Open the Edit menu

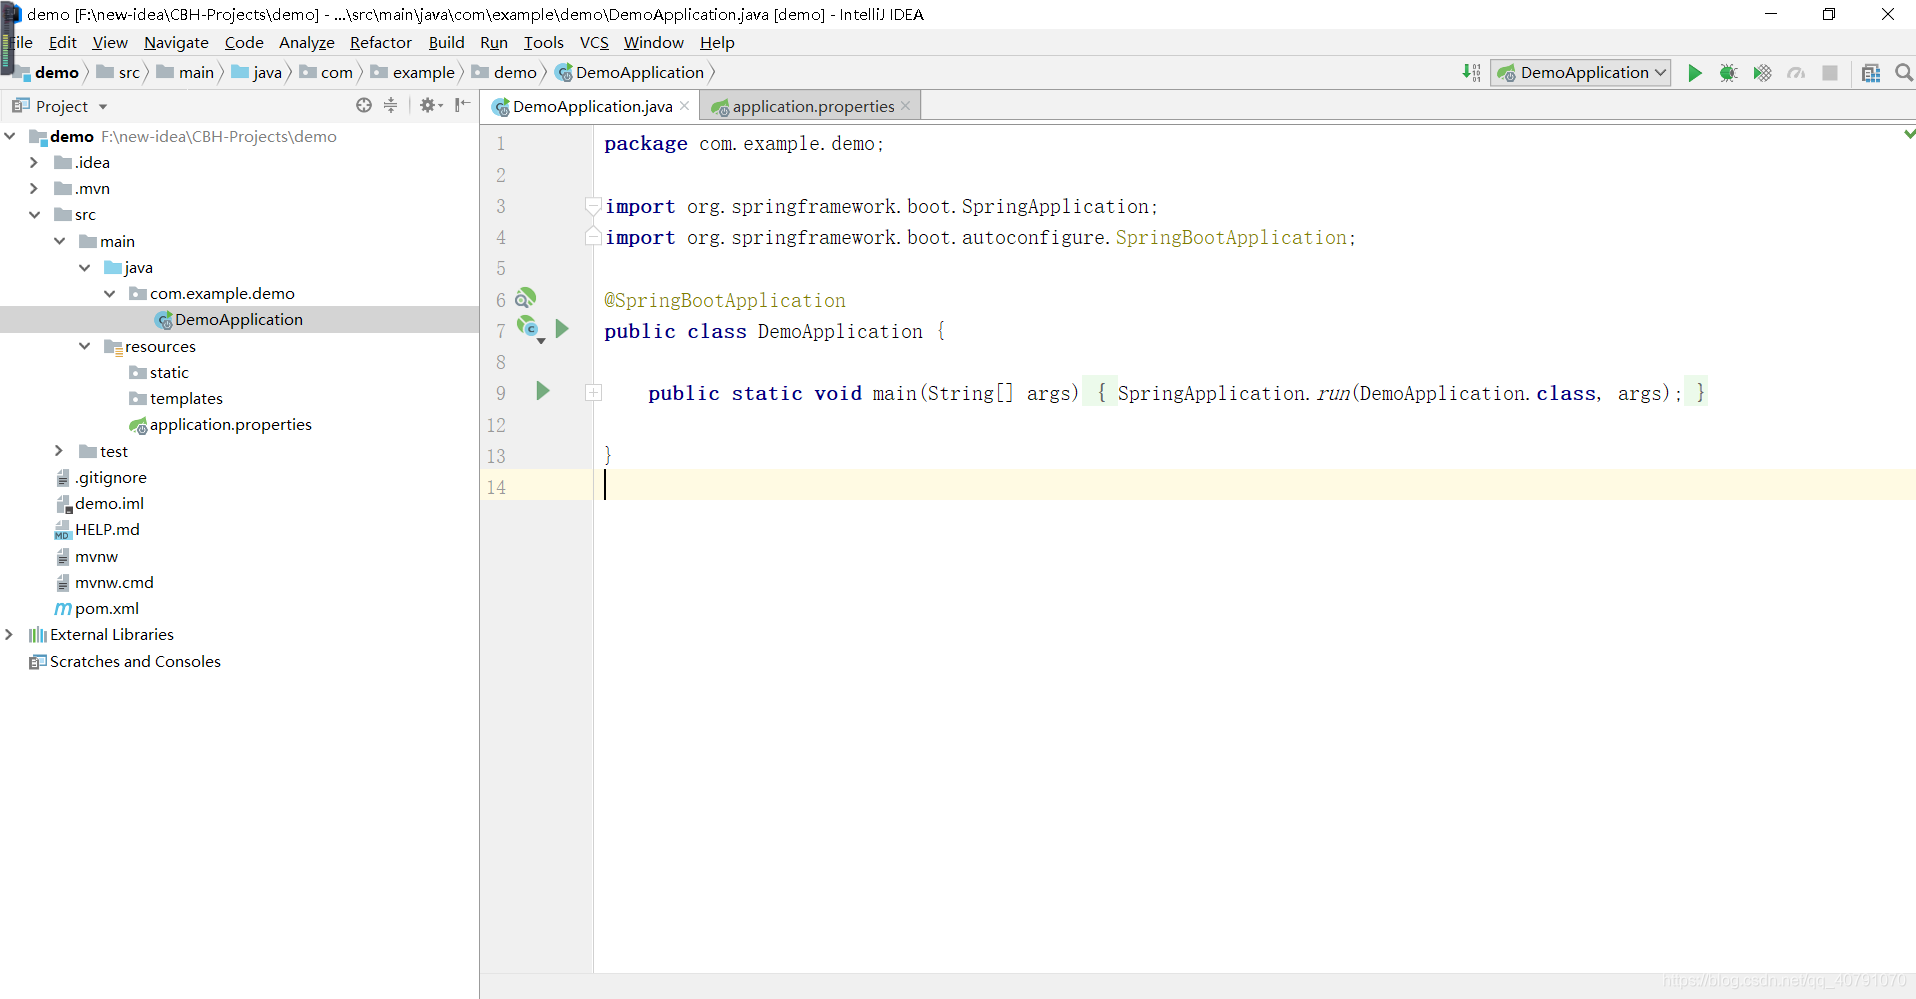tap(63, 42)
